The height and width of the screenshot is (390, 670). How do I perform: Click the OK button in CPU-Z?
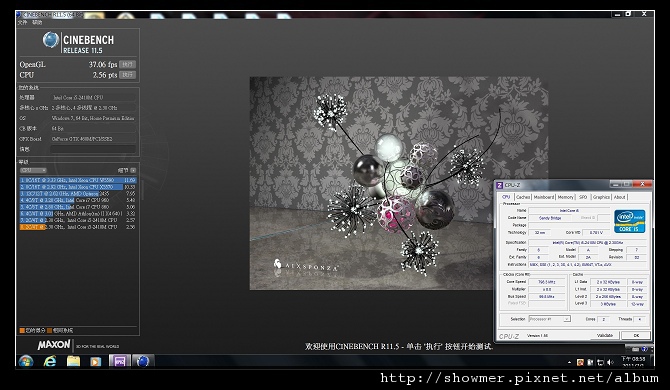(x=636, y=335)
